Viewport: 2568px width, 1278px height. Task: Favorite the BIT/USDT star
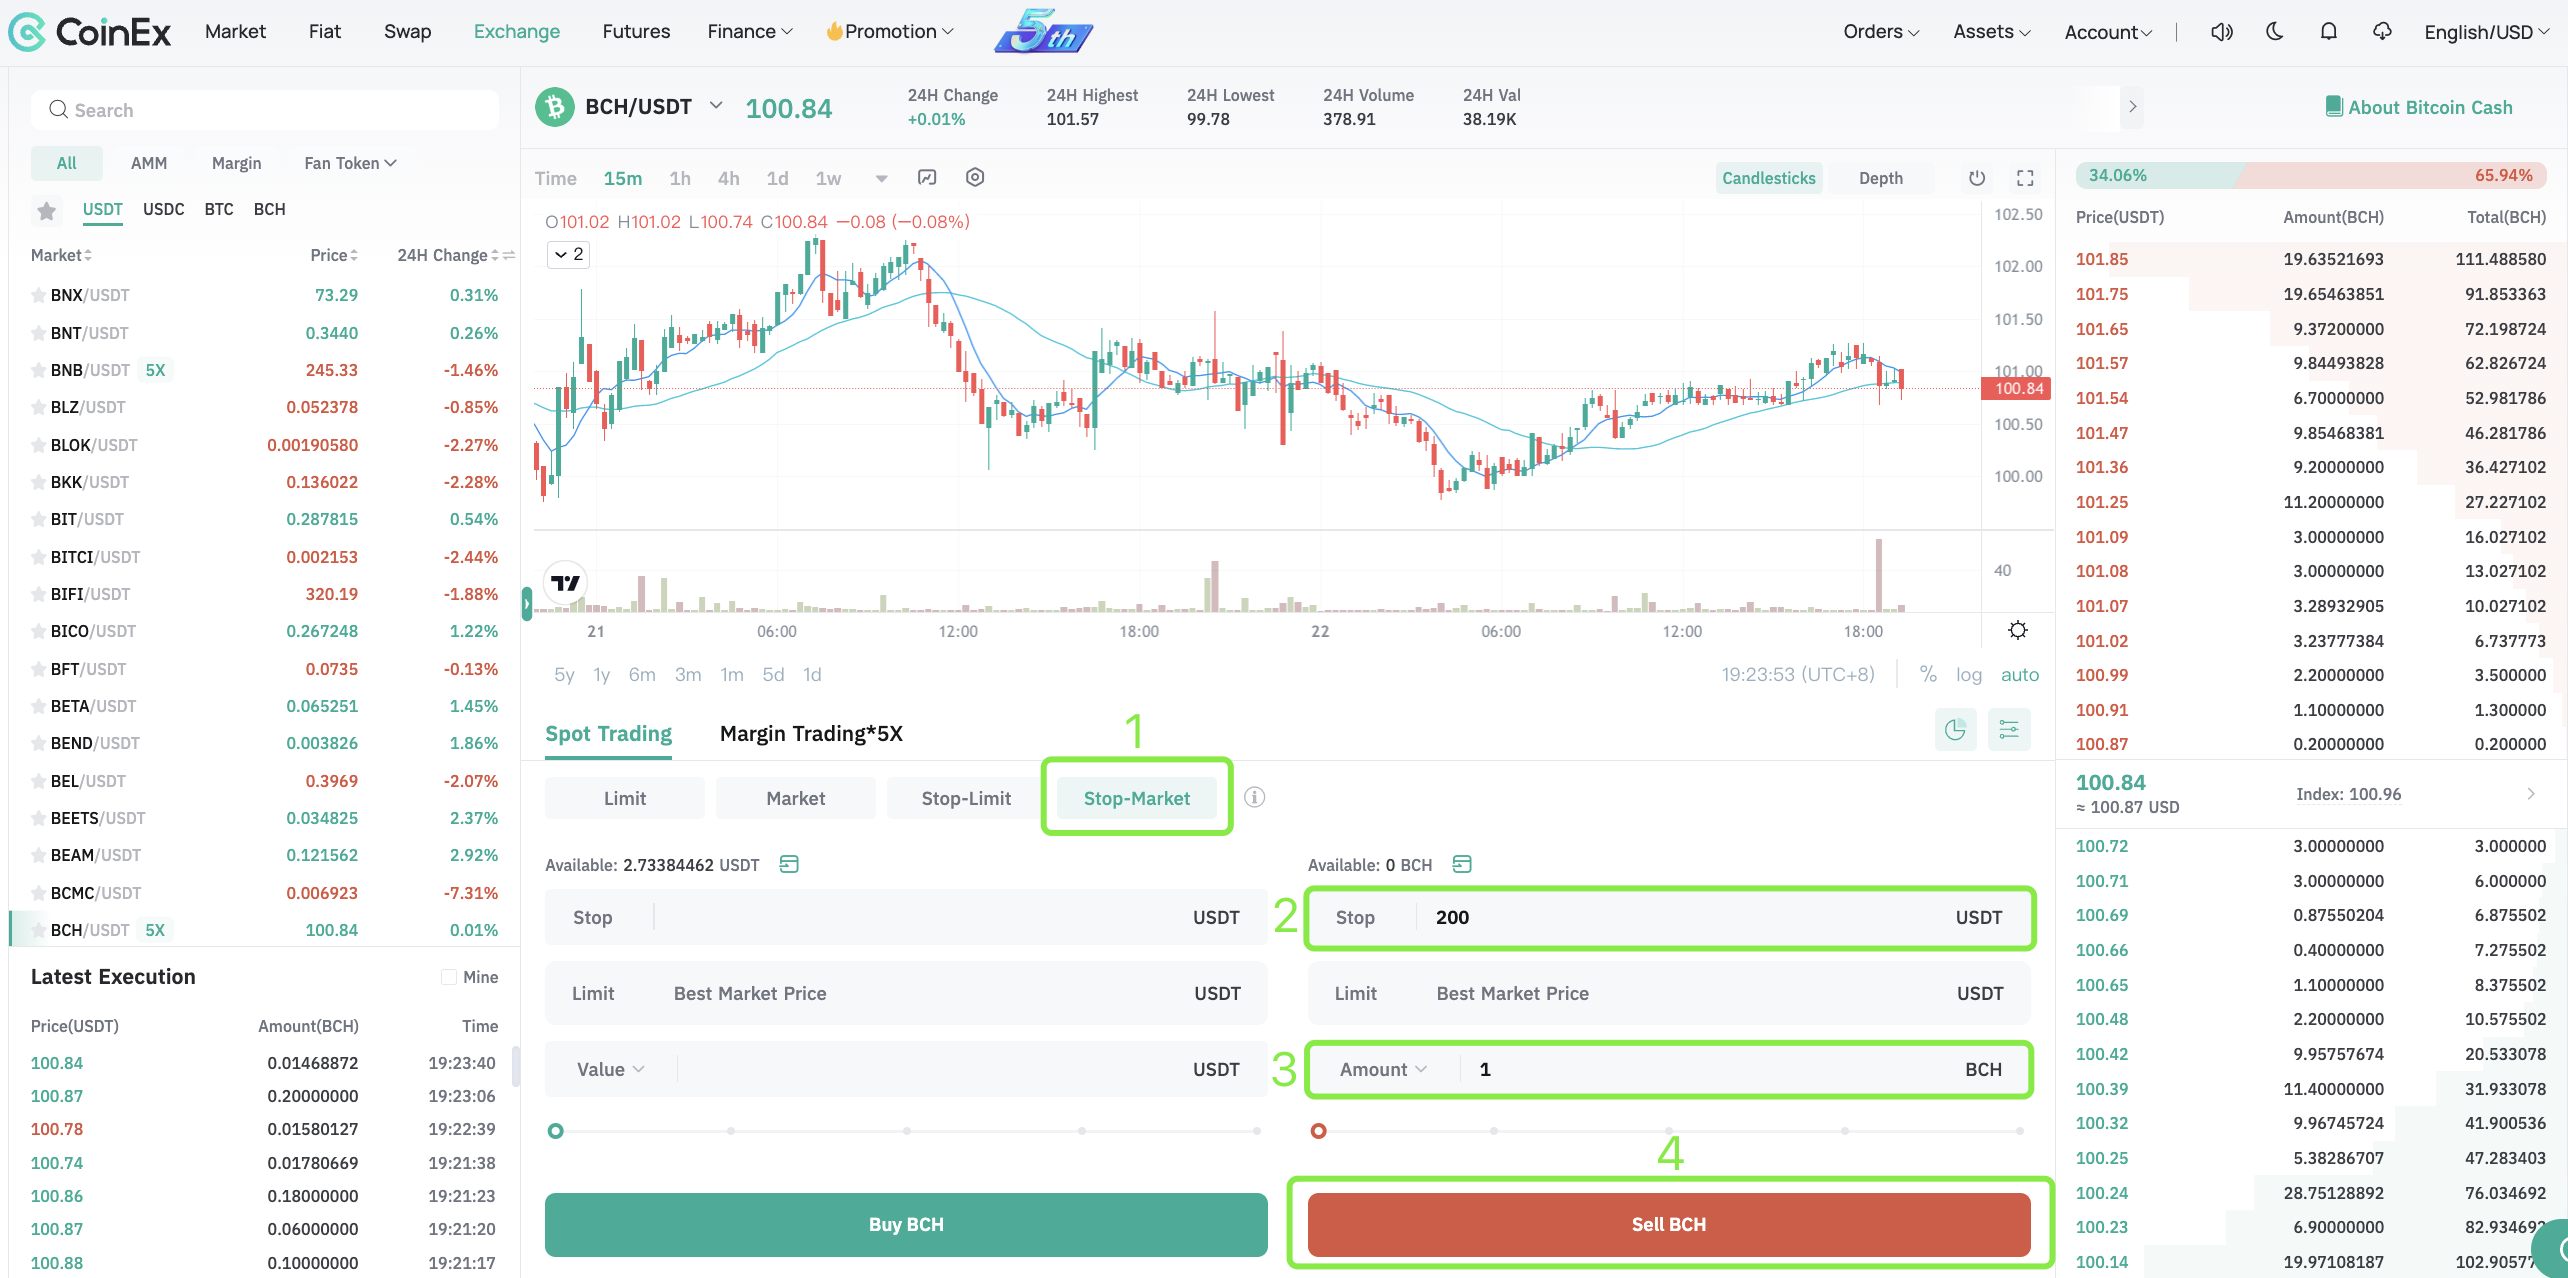point(38,519)
